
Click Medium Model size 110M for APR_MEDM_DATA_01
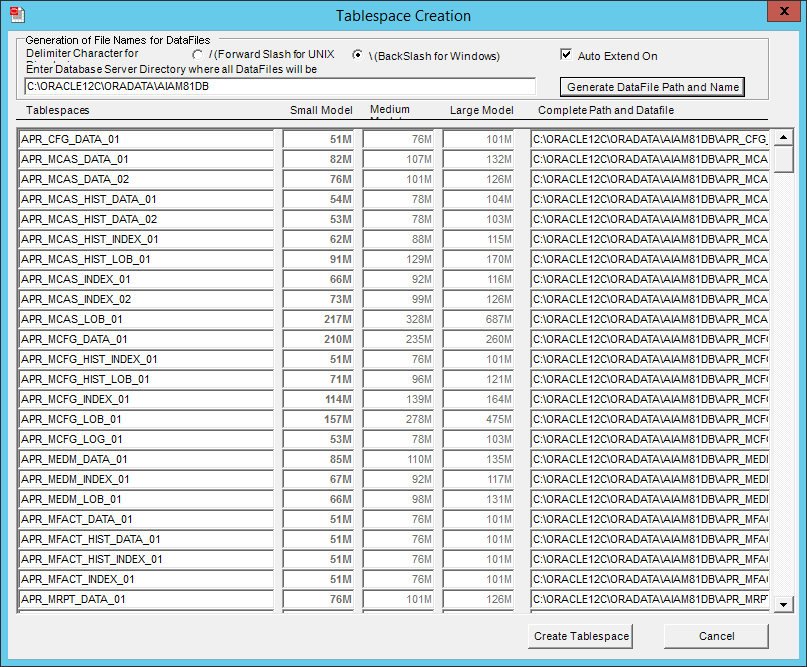click(398, 460)
